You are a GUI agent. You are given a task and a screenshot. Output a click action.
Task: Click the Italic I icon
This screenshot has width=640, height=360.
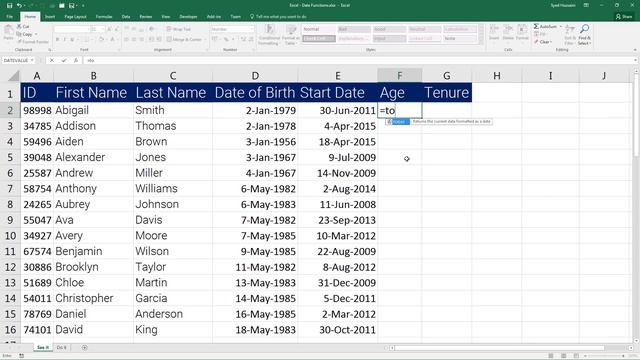[x=65, y=40]
